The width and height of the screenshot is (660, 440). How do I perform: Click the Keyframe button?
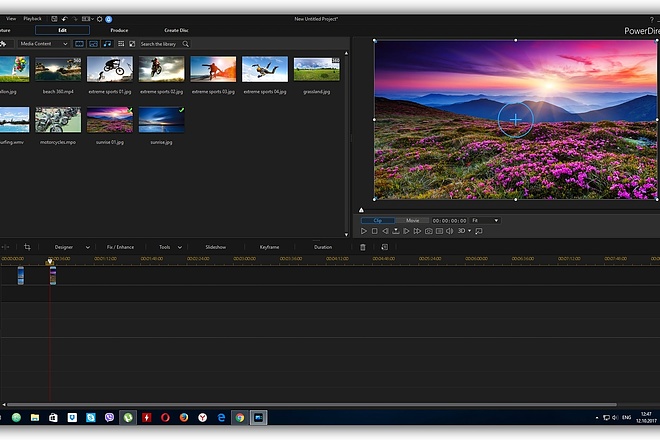[269, 247]
